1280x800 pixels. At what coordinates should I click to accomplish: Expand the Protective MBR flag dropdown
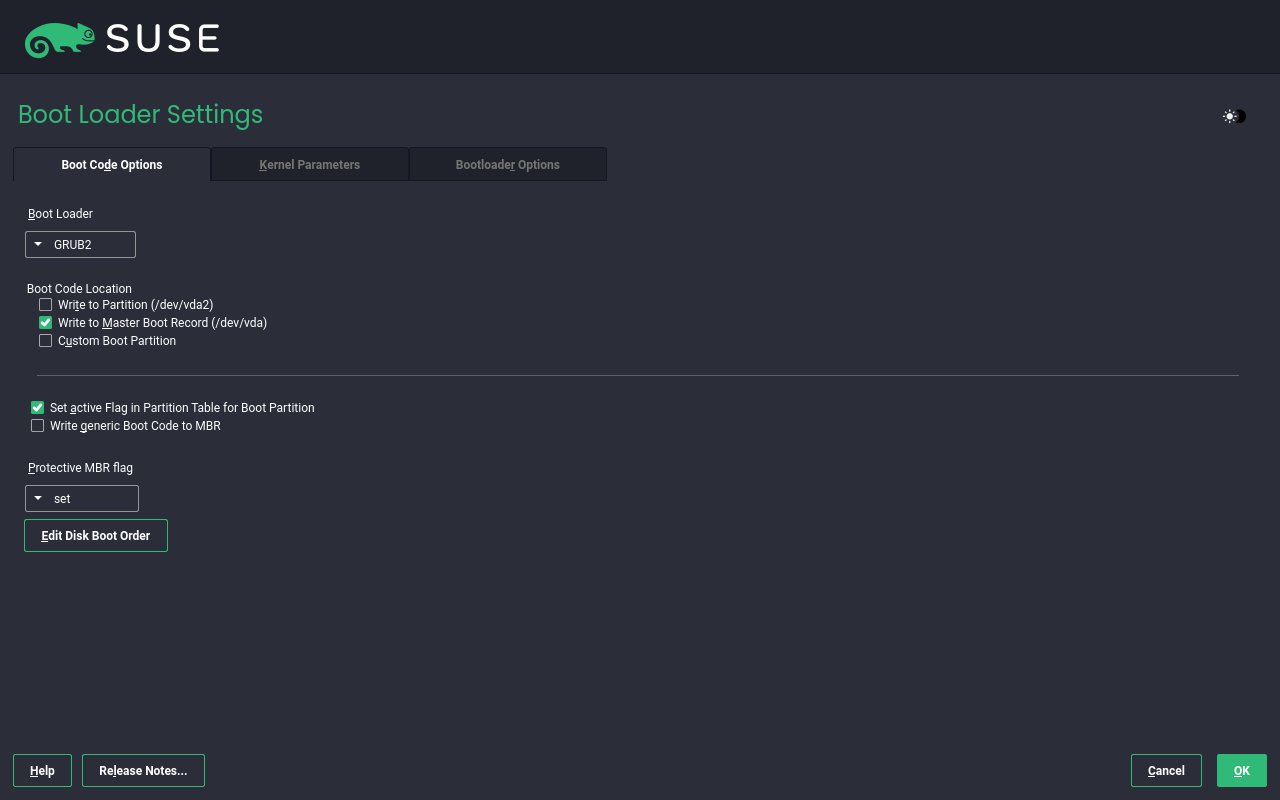81,499
